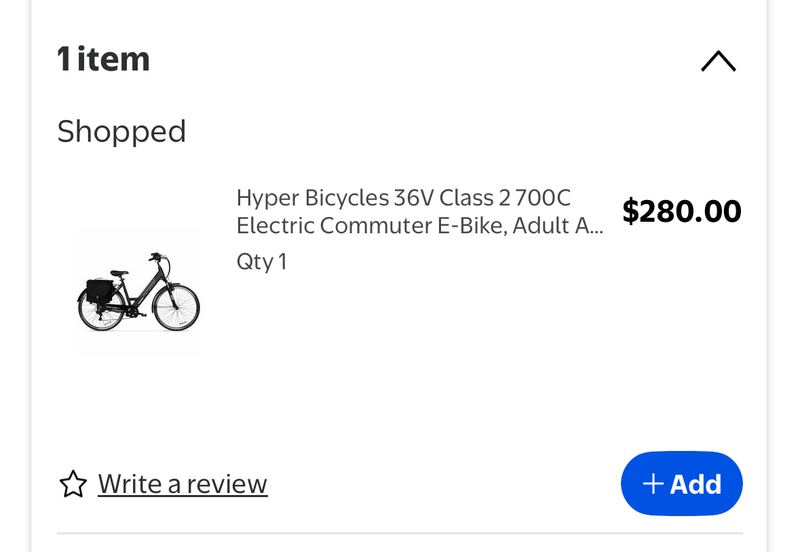Image resolution: width=800 pixels, height=552 pixels.
Task: Click the truncated title ellipsis after Adult
Action: (596, 232)
